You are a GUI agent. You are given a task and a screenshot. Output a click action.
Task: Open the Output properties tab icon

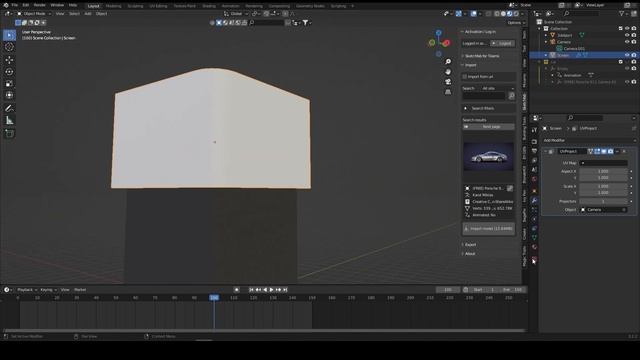point(534,151)
